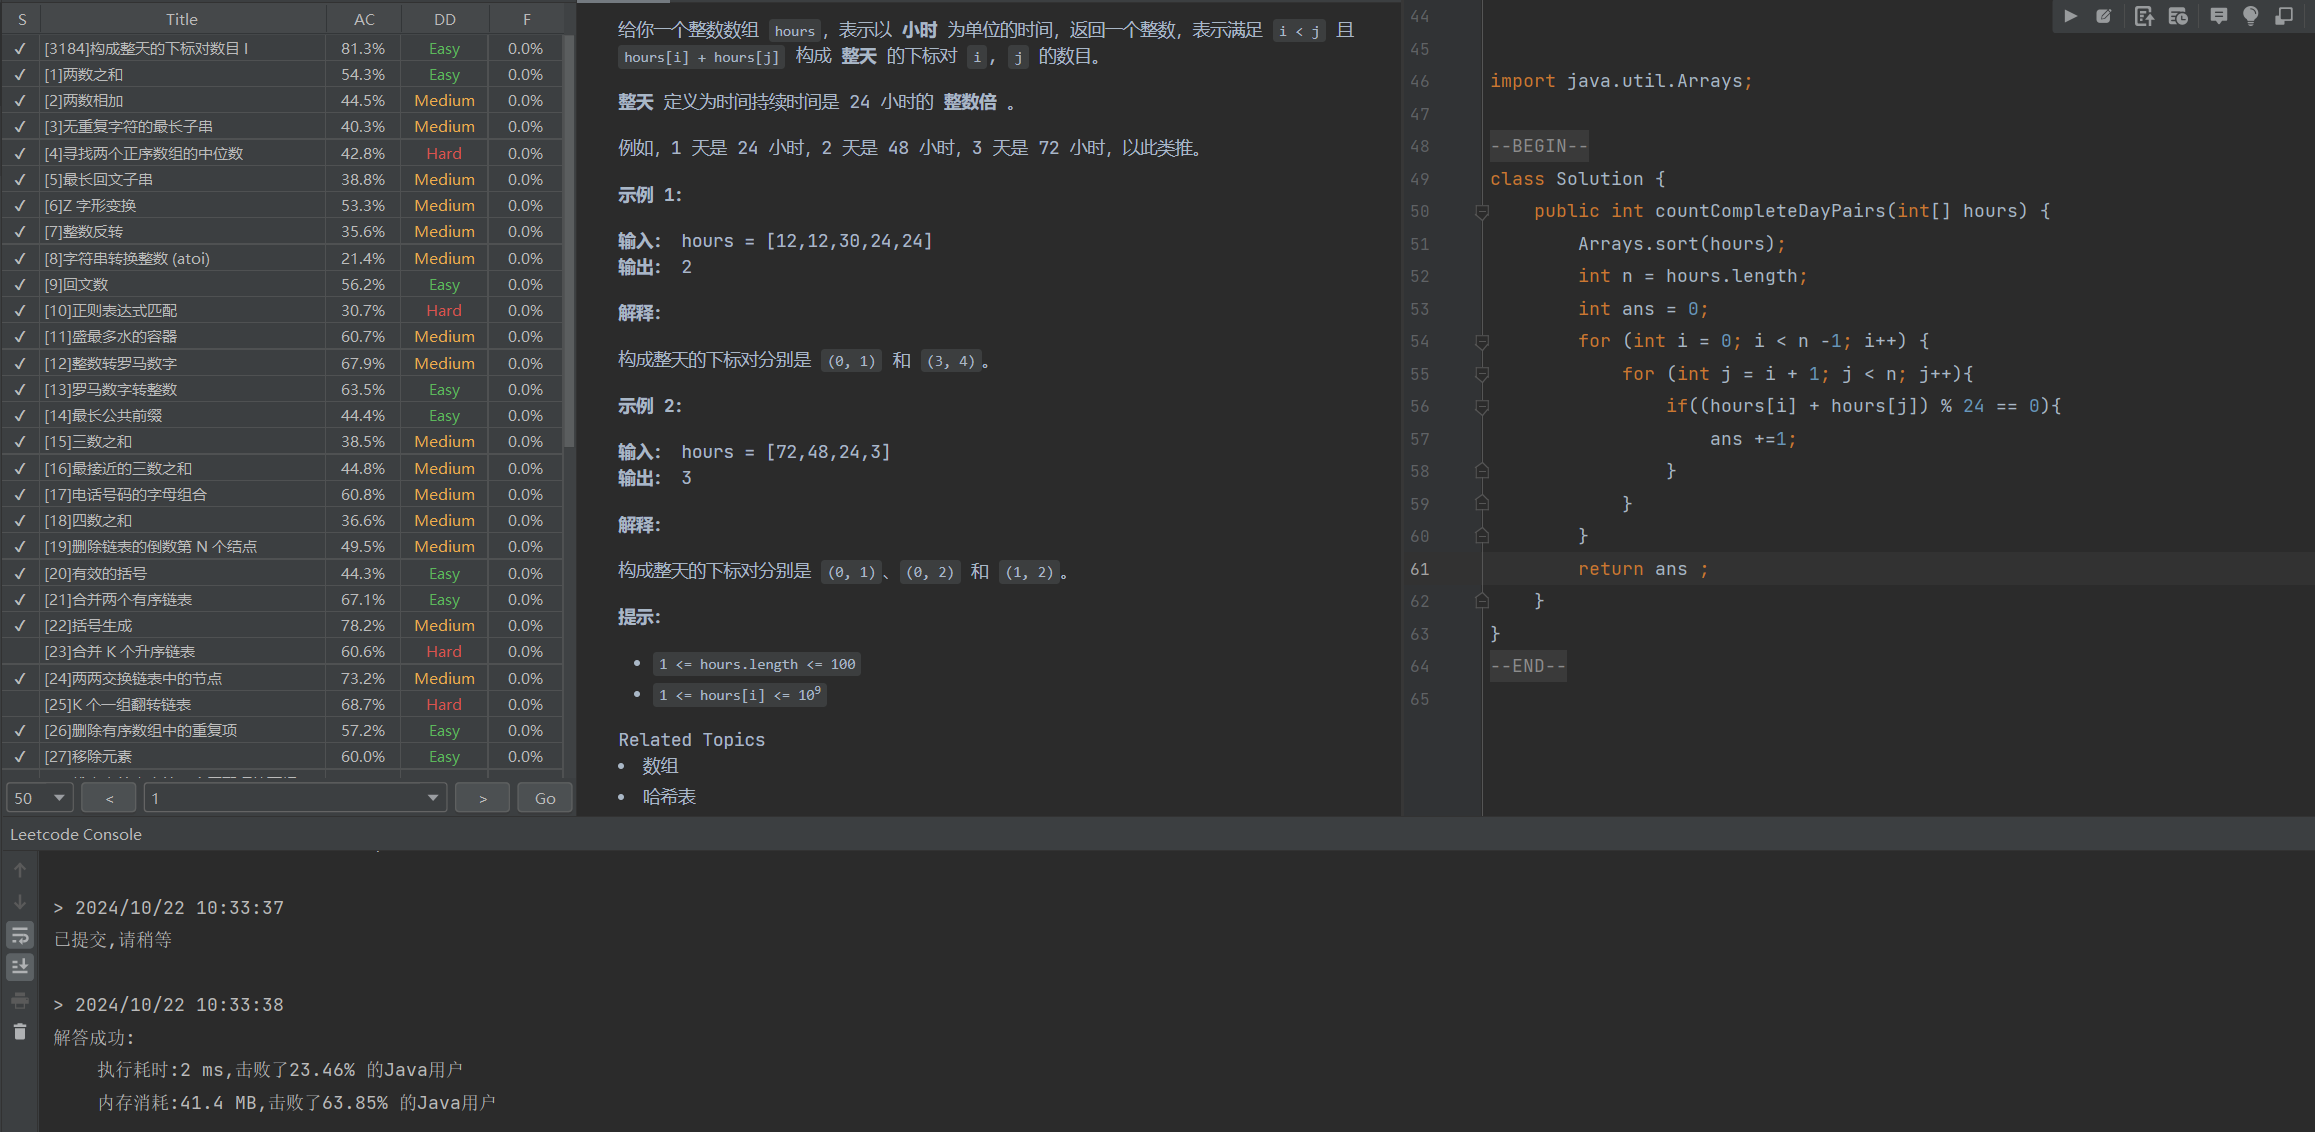Submit solution with upload document icon
Viewport: 2315px width, 1132px height.
coord(2143,16)
